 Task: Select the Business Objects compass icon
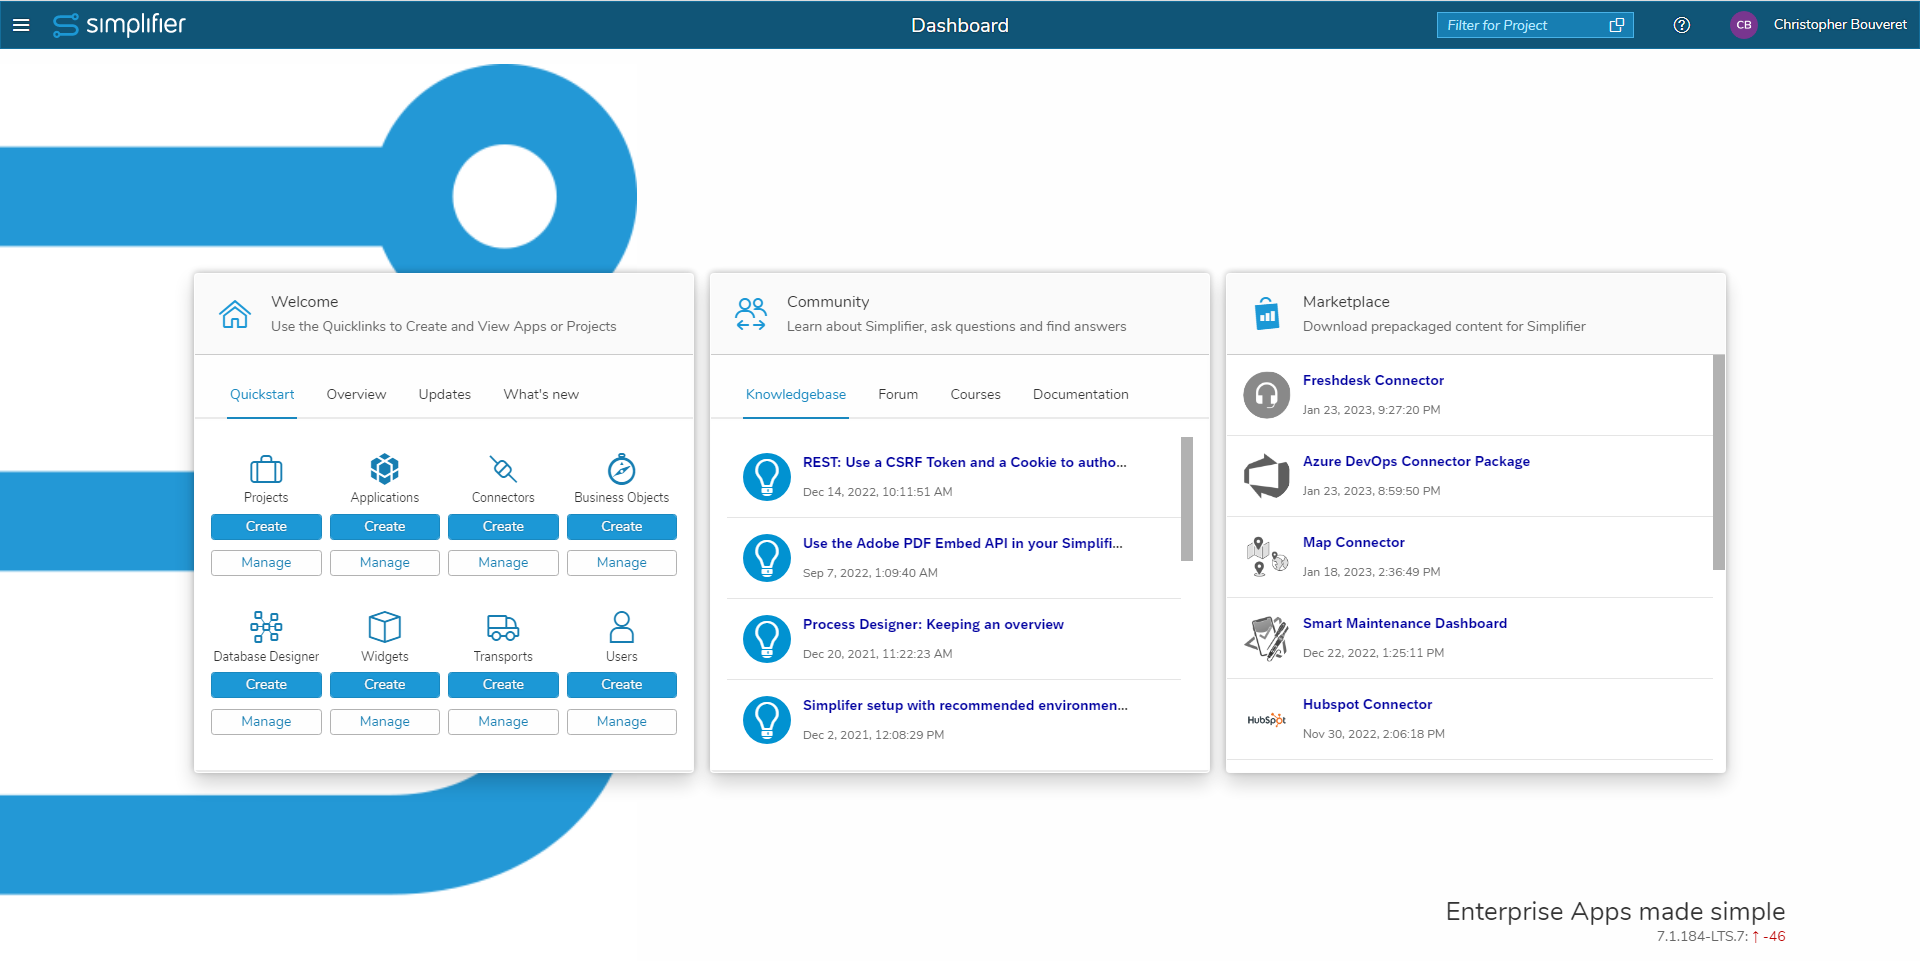click(621, 468)
